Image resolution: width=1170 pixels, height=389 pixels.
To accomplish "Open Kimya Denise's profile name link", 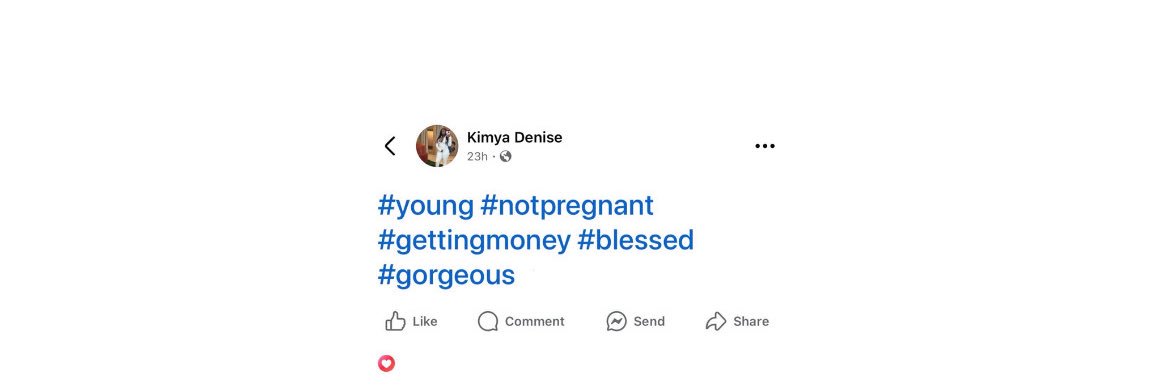I will (x=514, y=137).
